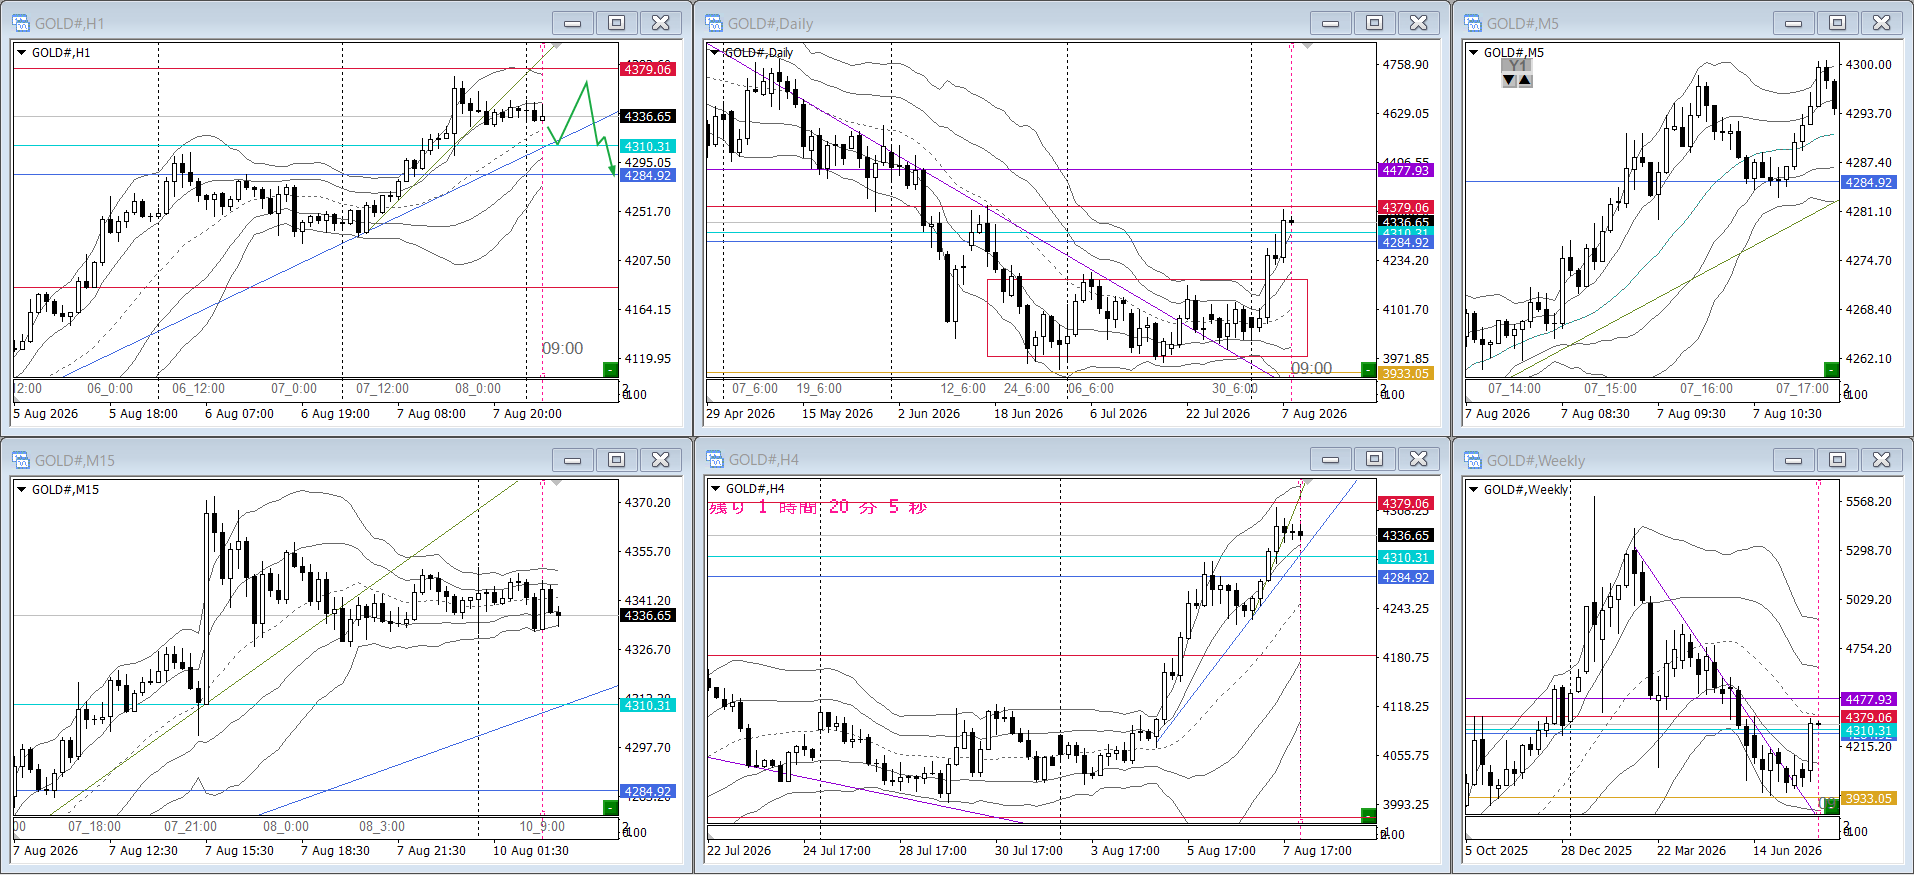Click the 5 Oct 2025 date in Weekly chart
This screenshot has height=876, width=1914.
pyautogui.click(x=1497, y=850)
